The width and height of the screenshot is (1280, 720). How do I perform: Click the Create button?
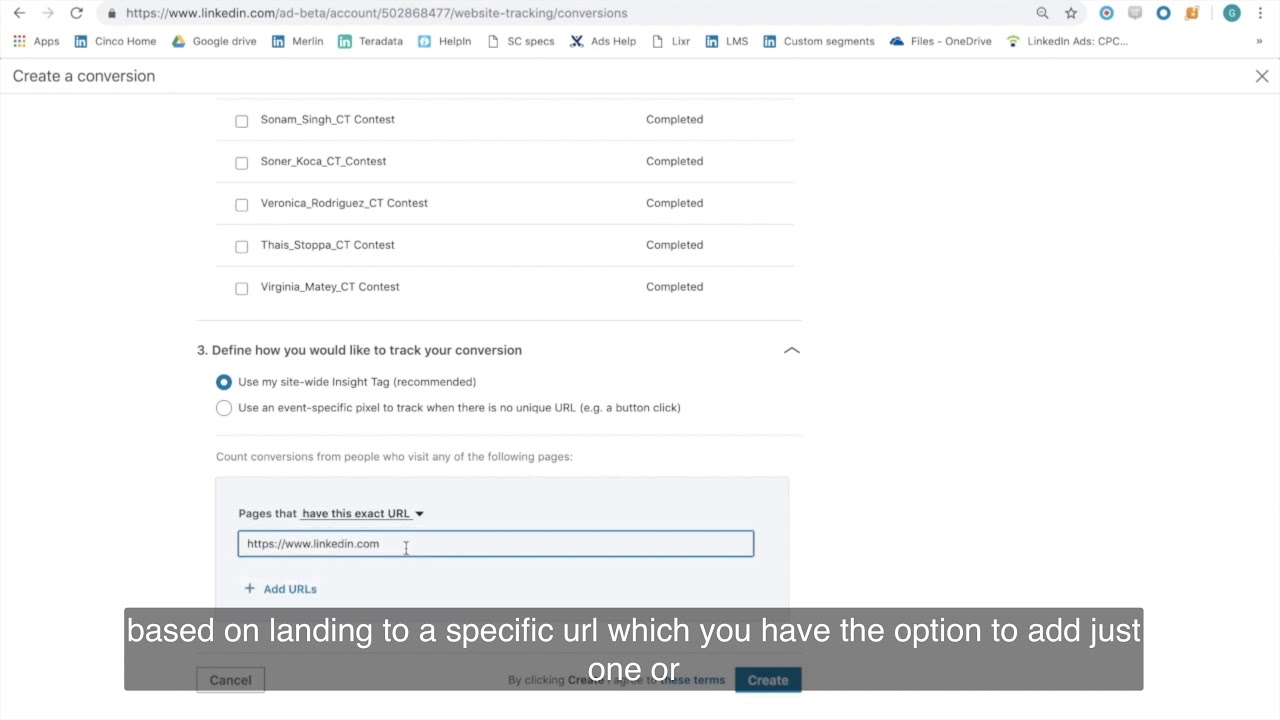(x=768, y=680)
